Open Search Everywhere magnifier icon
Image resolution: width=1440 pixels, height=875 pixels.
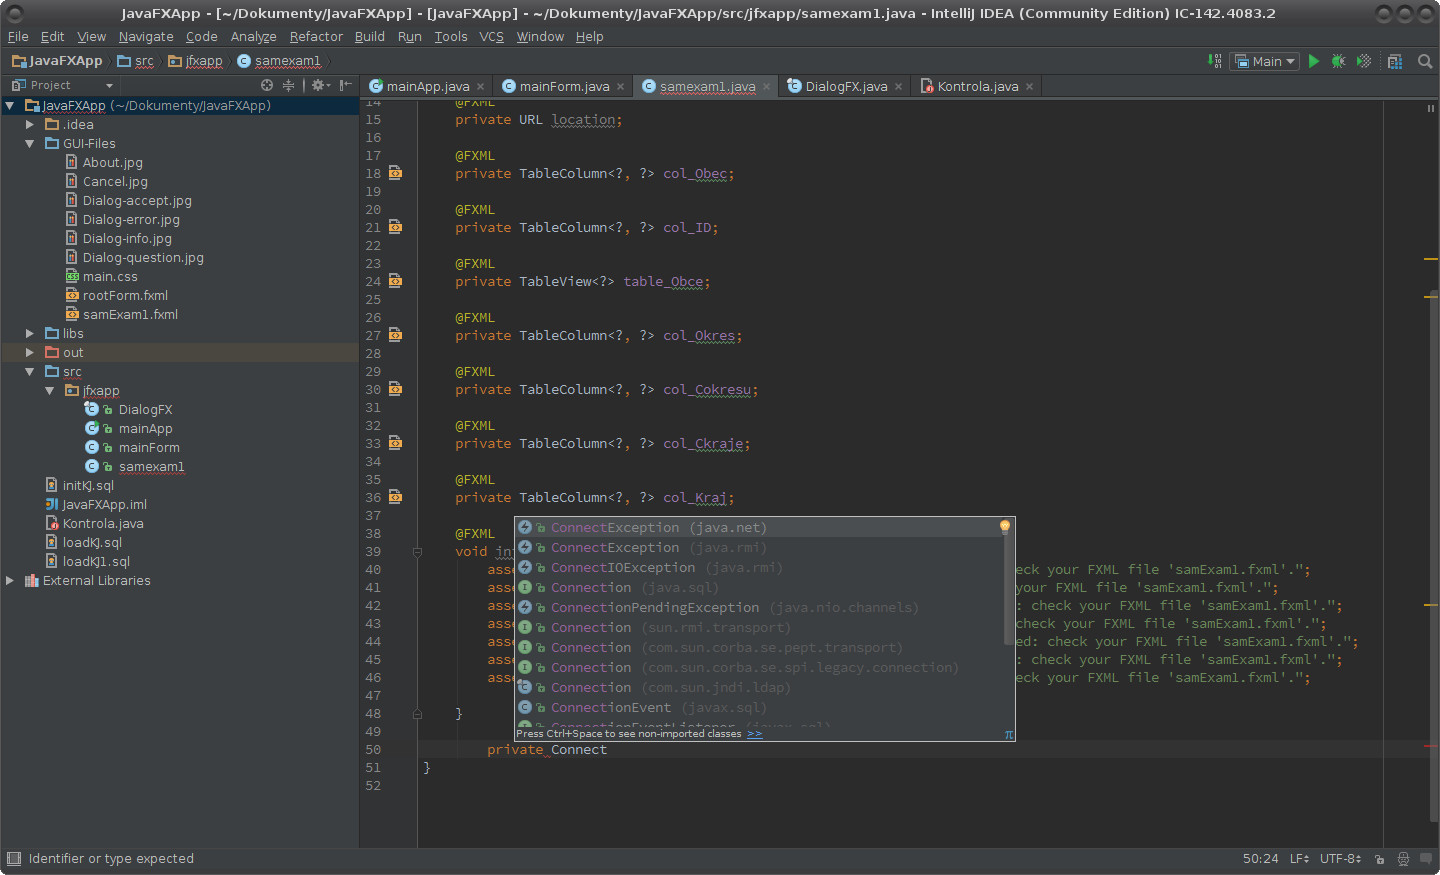pyautogui.click(x=1425, y=61)
